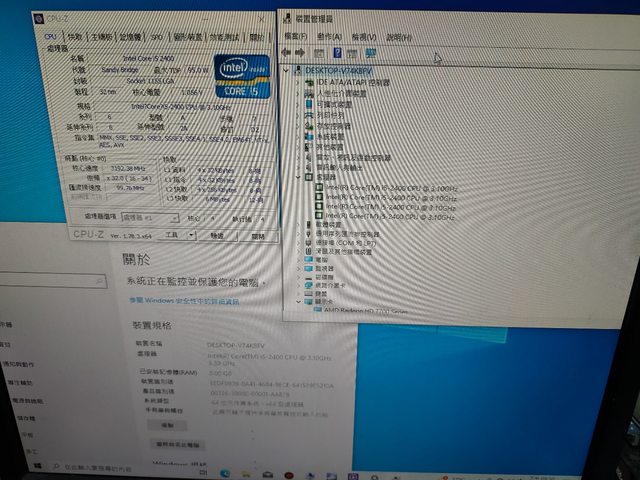Click the blue help icon in Device Manager toolbar
The height and width of the screenshot is (480, 640).
click(x=337, y=52)
